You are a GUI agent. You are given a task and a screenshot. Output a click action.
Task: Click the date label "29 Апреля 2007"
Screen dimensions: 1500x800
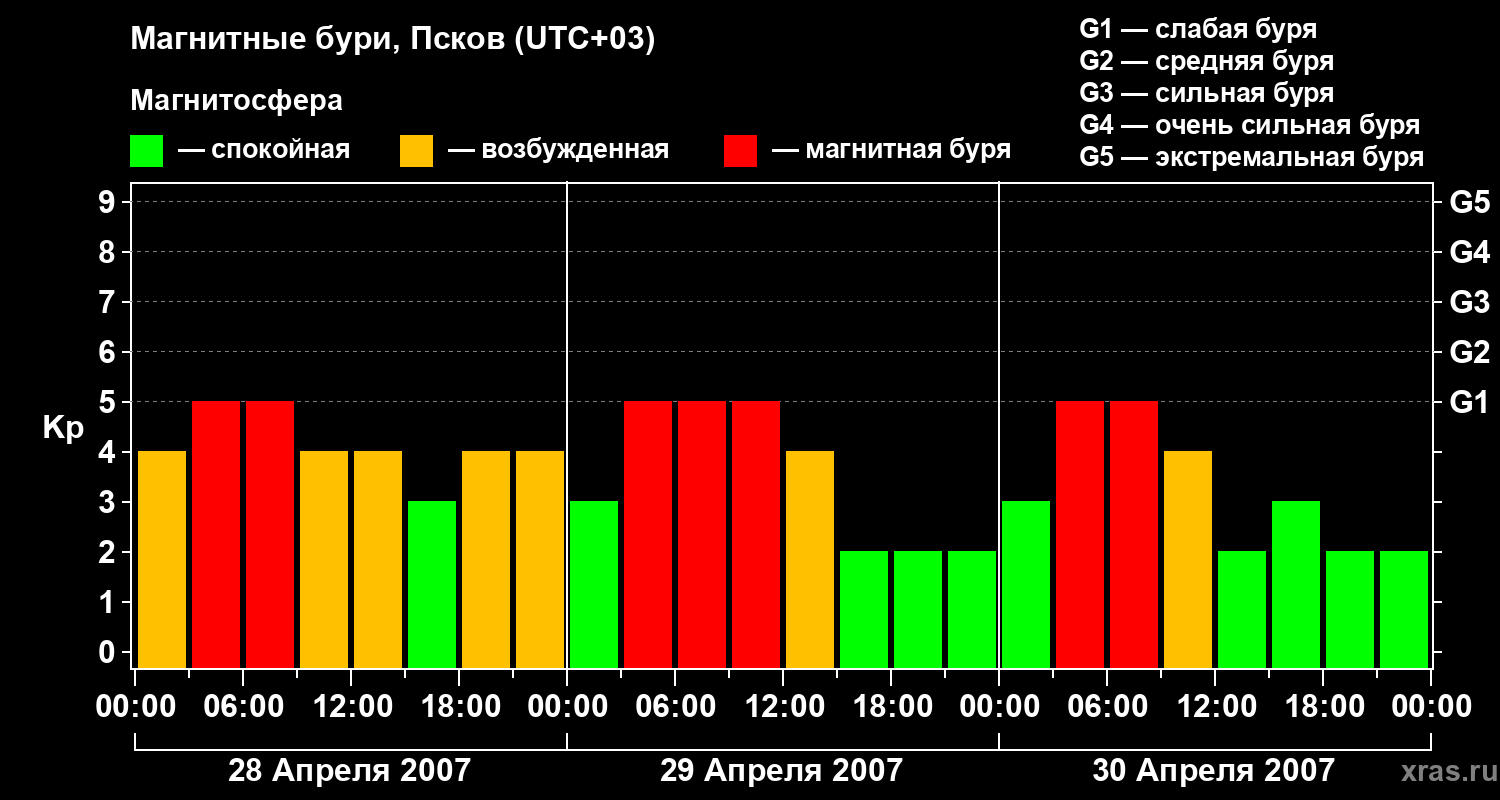781,771
